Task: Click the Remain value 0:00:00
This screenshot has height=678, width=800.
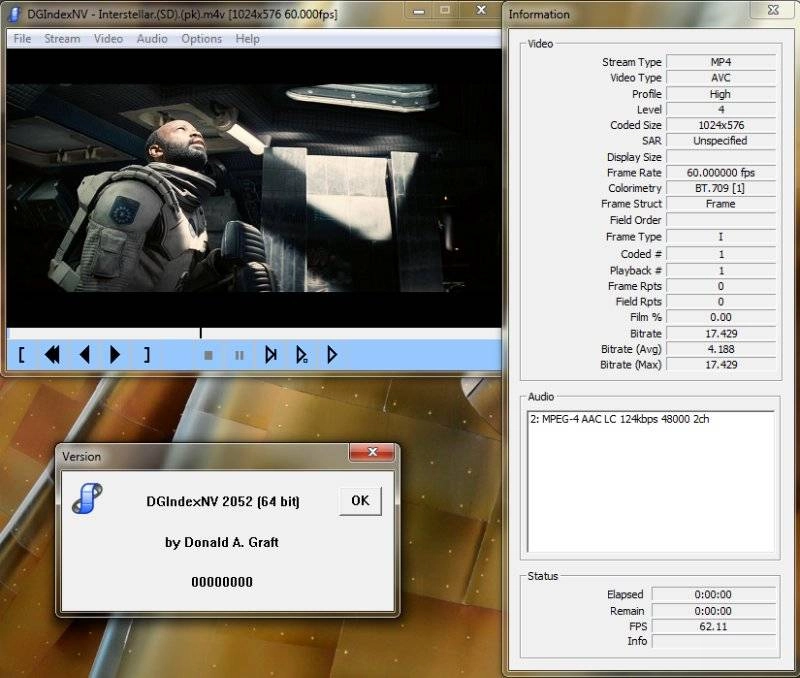Action: coord(713,611)
